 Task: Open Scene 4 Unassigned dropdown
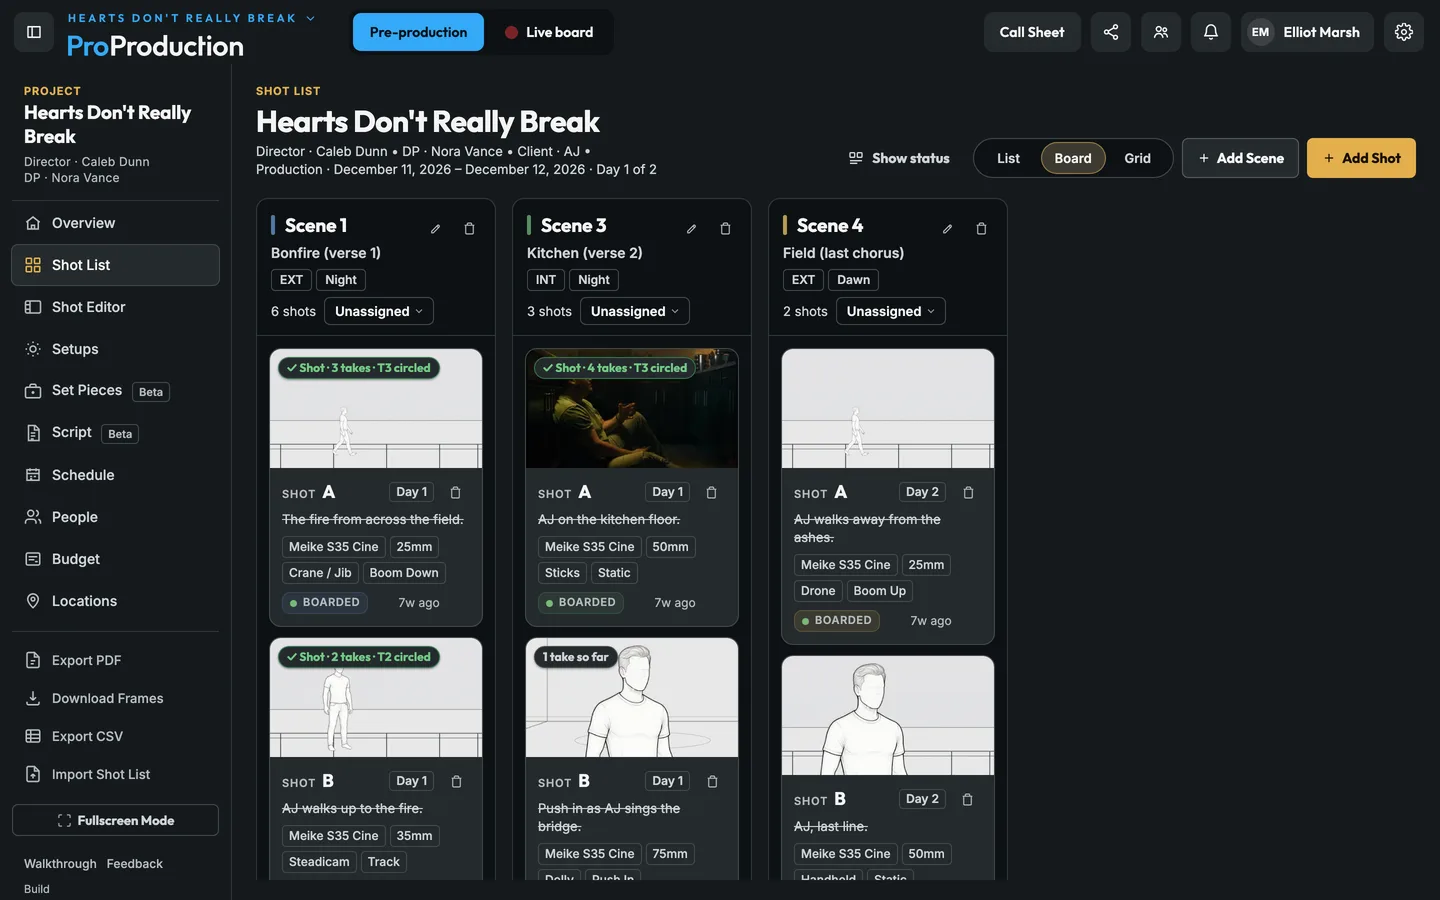891,311
